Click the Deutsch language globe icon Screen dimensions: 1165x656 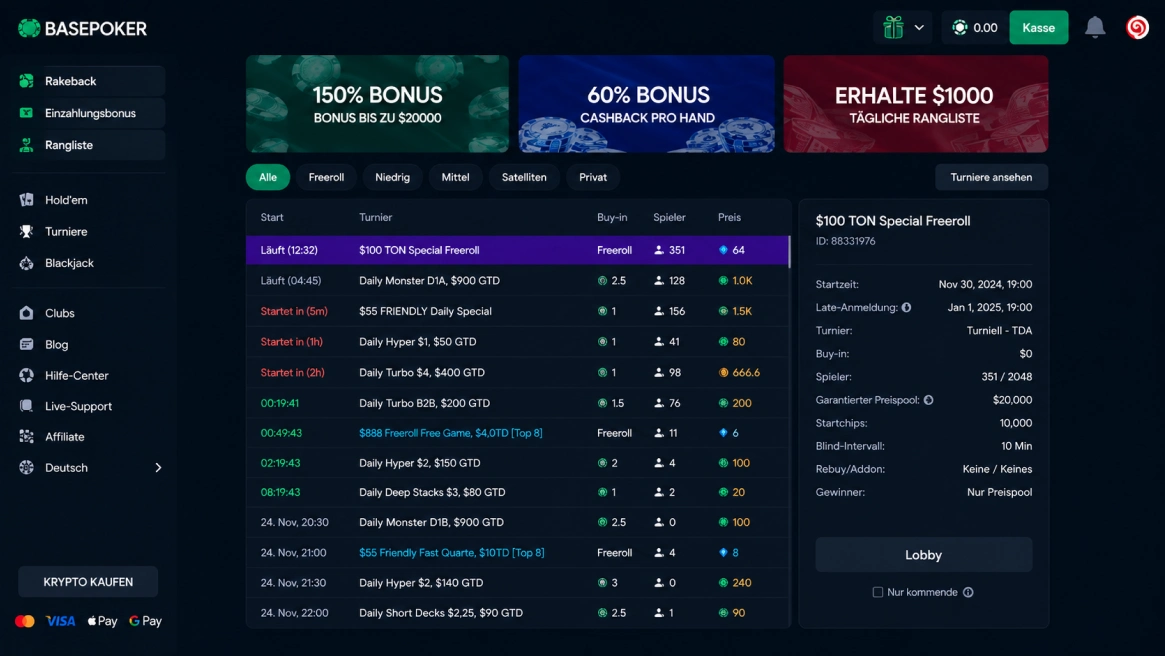(x=27, y=467)
